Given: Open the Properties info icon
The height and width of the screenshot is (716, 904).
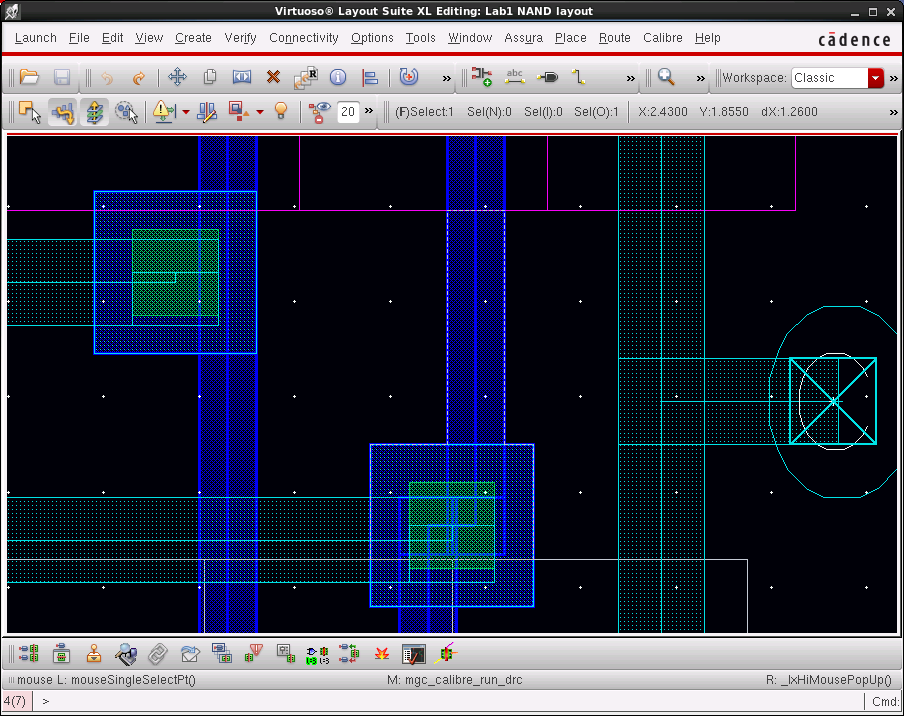Looking at the screenshot, I should (338, 77).
